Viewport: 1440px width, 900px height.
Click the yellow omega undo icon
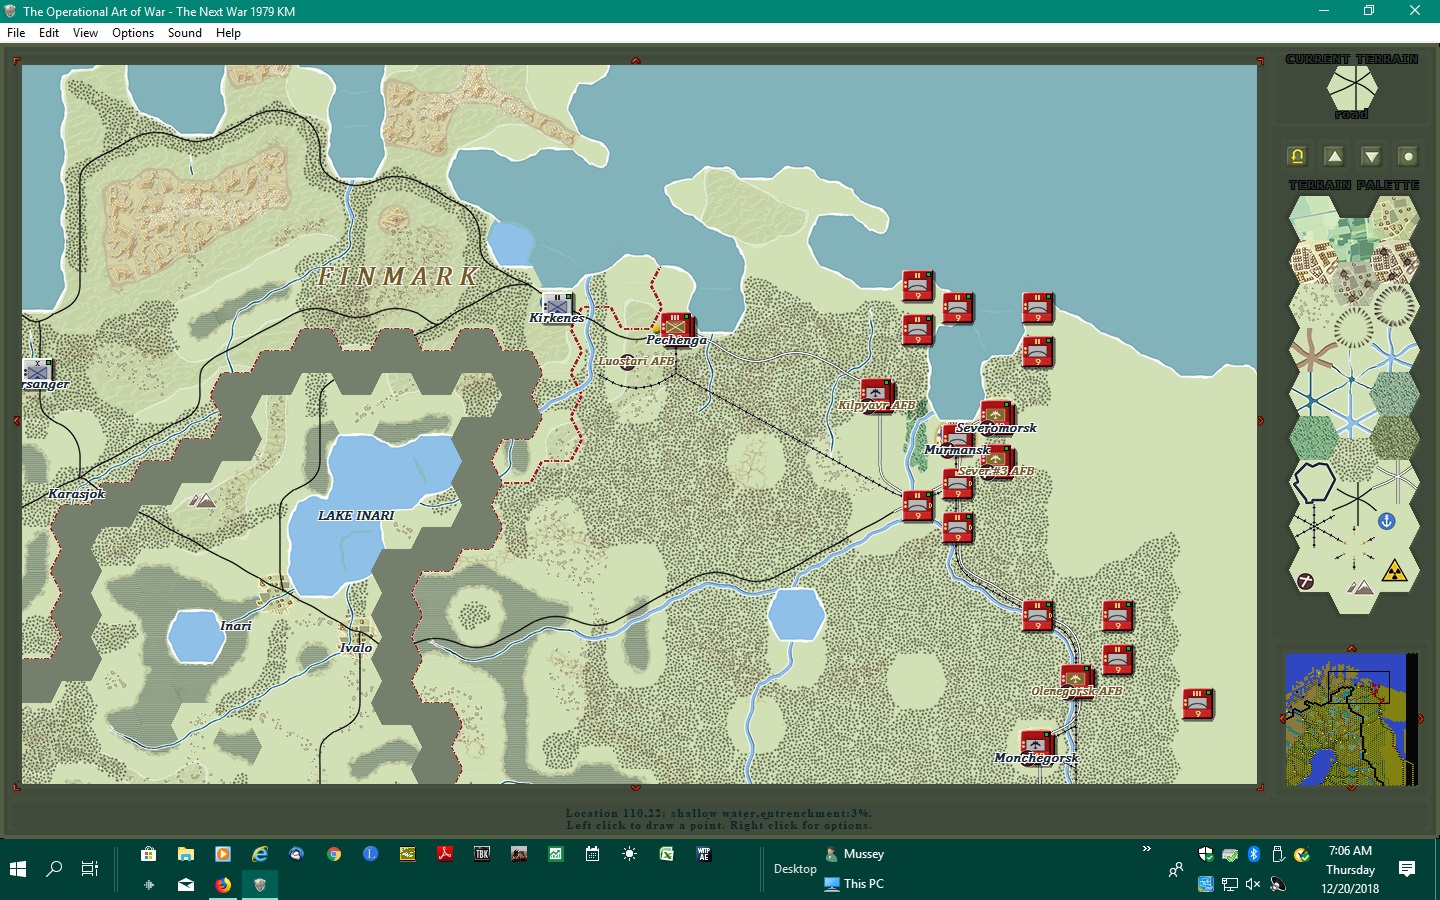(x=1297, y=156)
